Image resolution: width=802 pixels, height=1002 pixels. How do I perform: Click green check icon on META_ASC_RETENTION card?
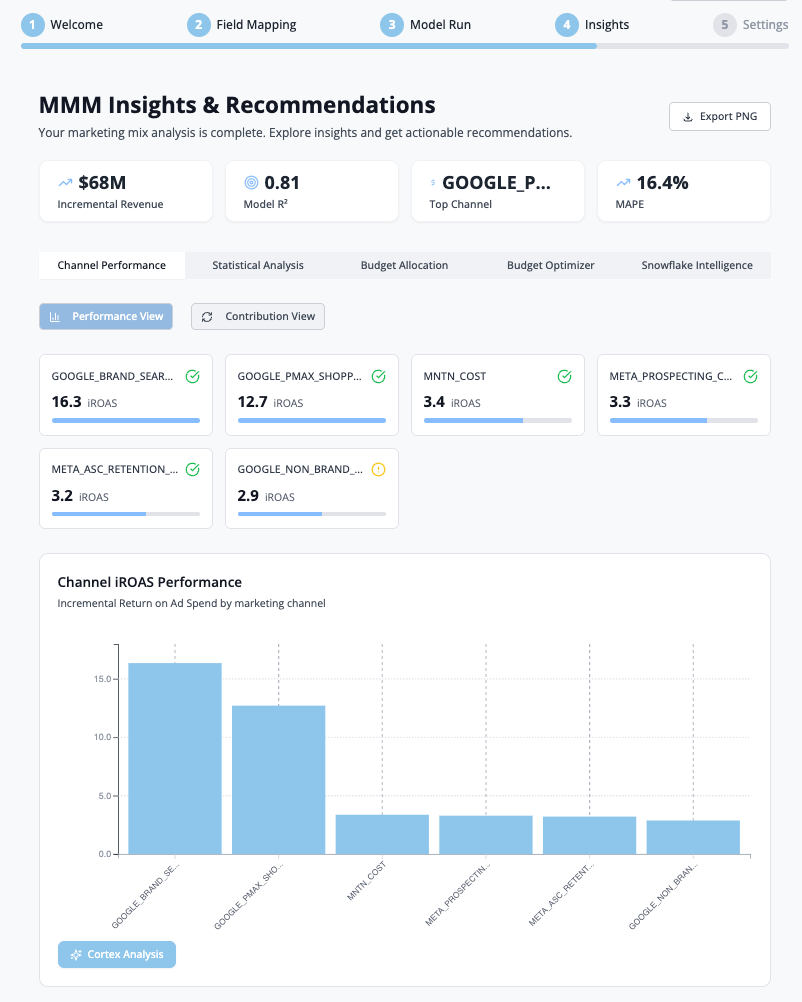(192, 469)
